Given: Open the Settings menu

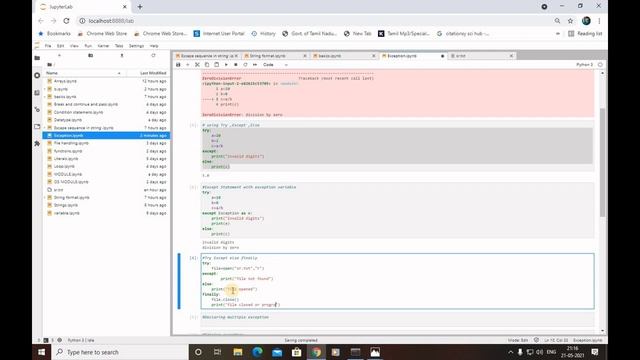Looking at the screenshot, I should (x=136, y=46).
